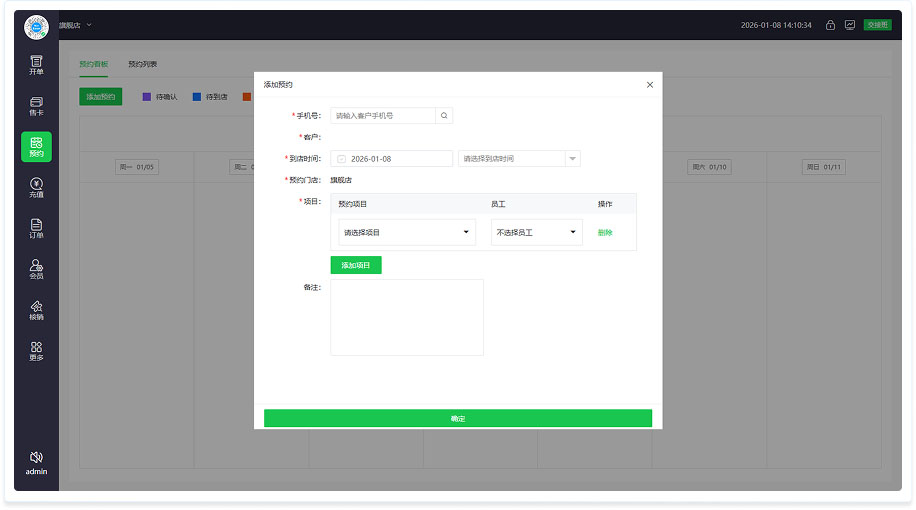Open the 核销 verification sidebar icon
Image resolution: width=916 pixels, height=510 pixels.
[x=36, y=310]
